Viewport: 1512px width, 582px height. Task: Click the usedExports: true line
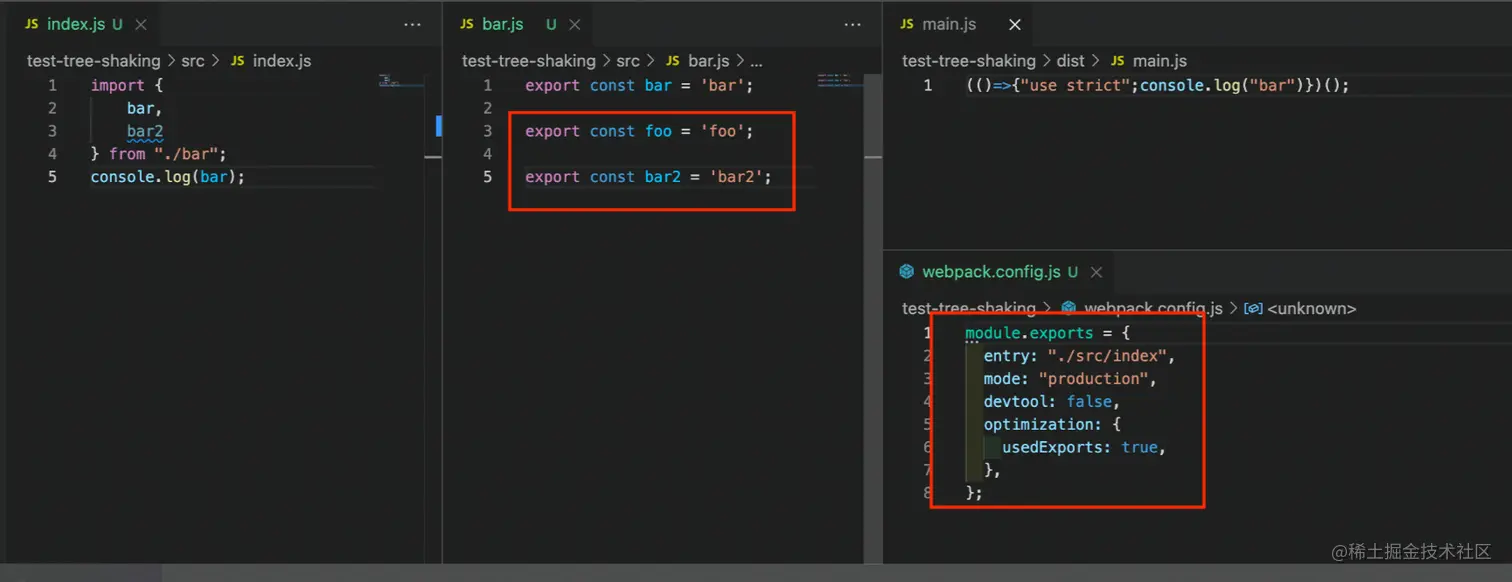tap(1084, 447)
